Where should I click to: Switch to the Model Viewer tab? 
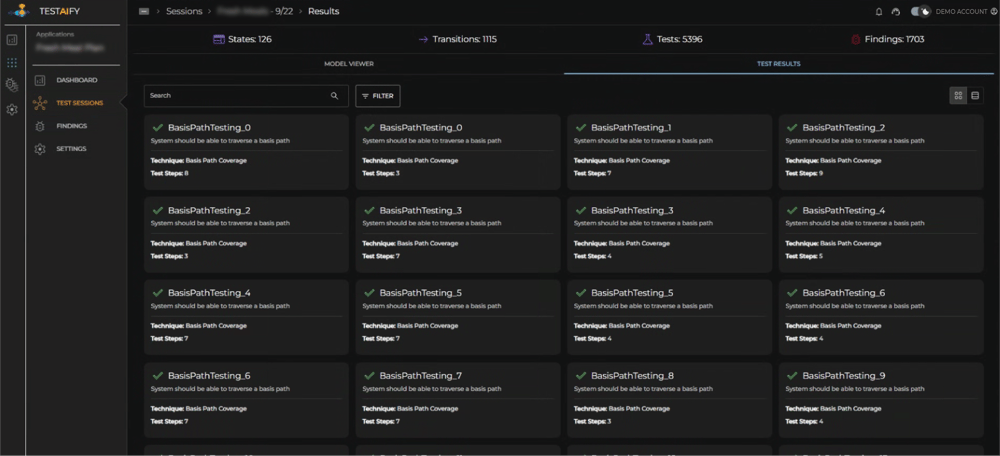point(348,63)
